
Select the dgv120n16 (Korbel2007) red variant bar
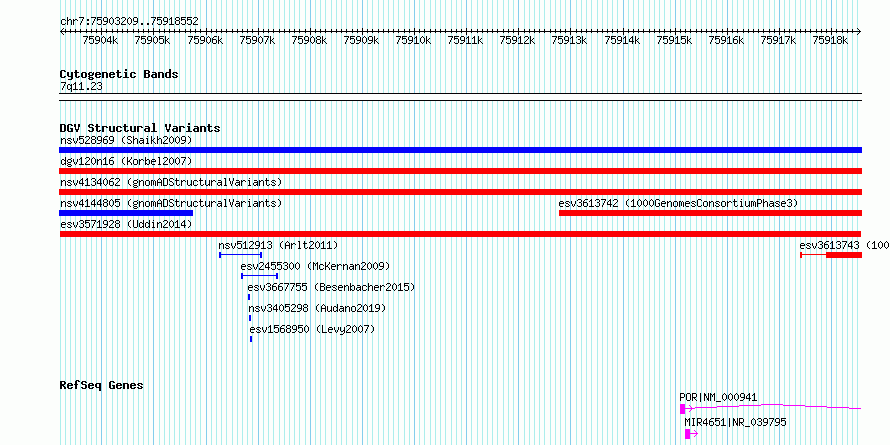(460, 171)
